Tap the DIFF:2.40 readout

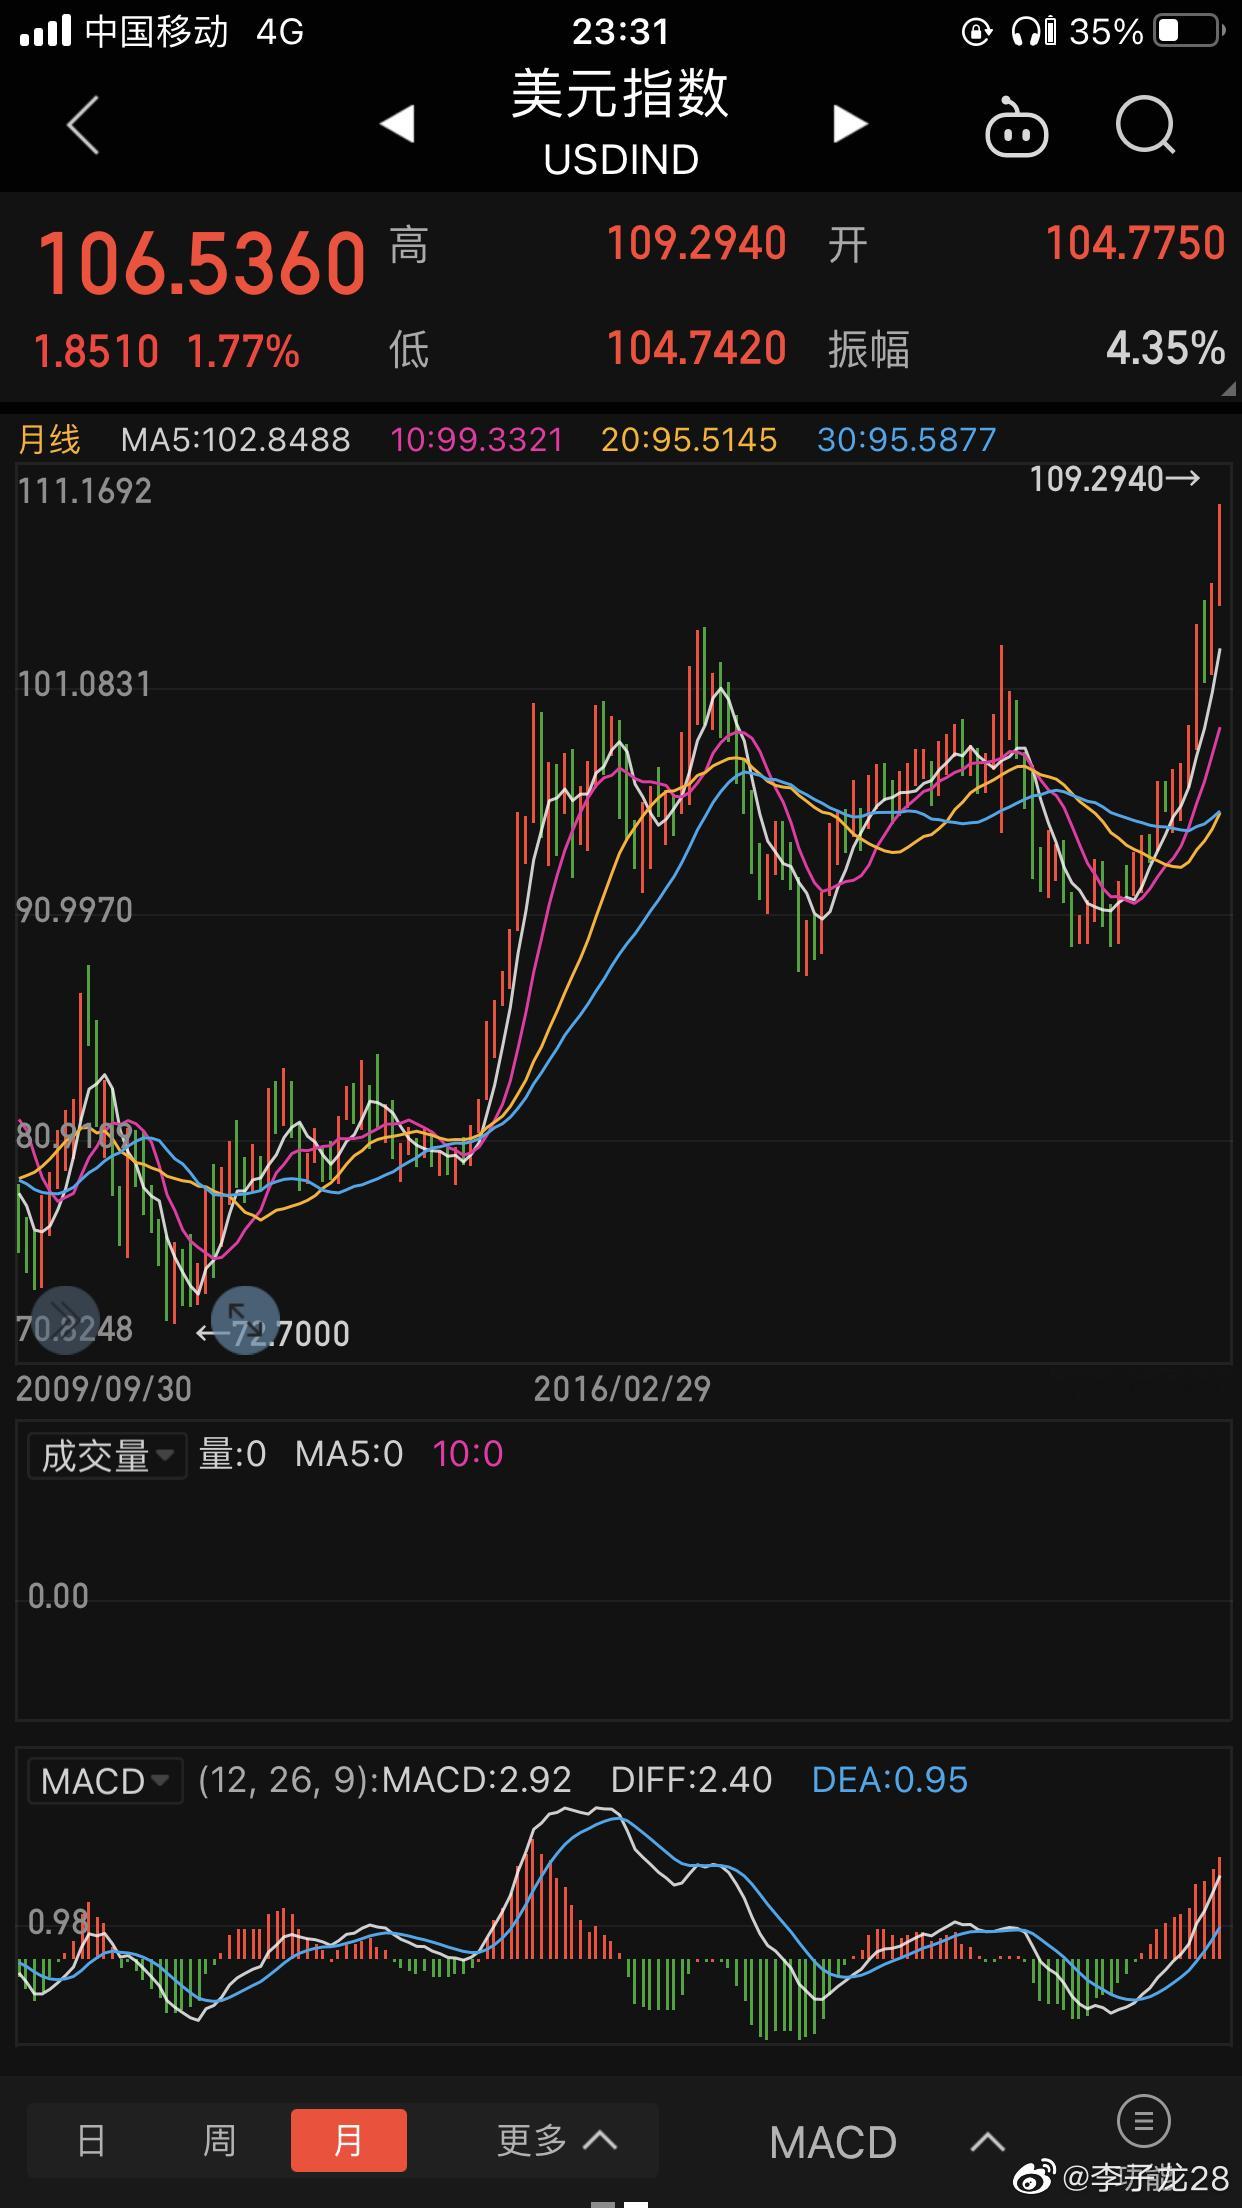click(x=692, y=1780)
